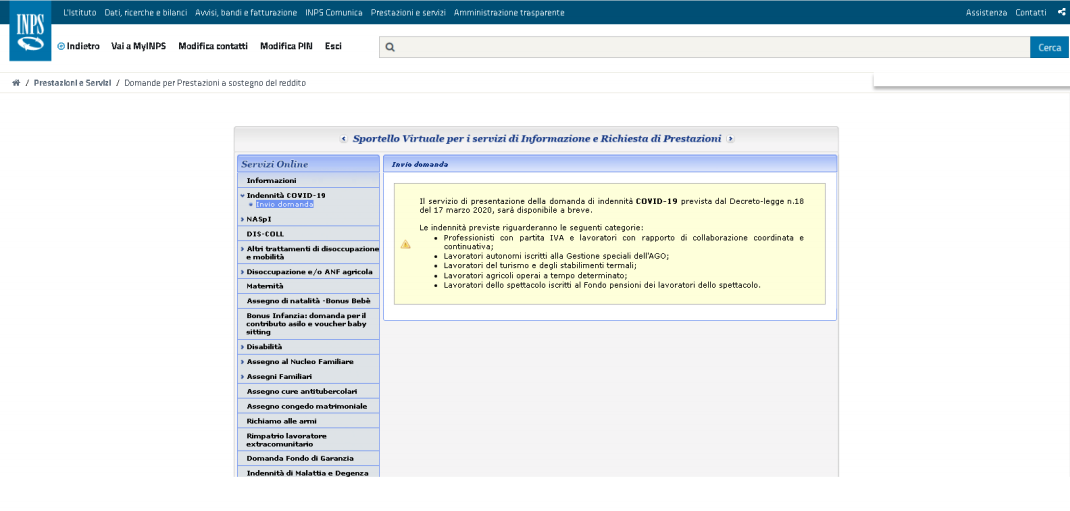Focus the site search input field
Viewport: 1070px width, 511px height.
tap(704, 47)
